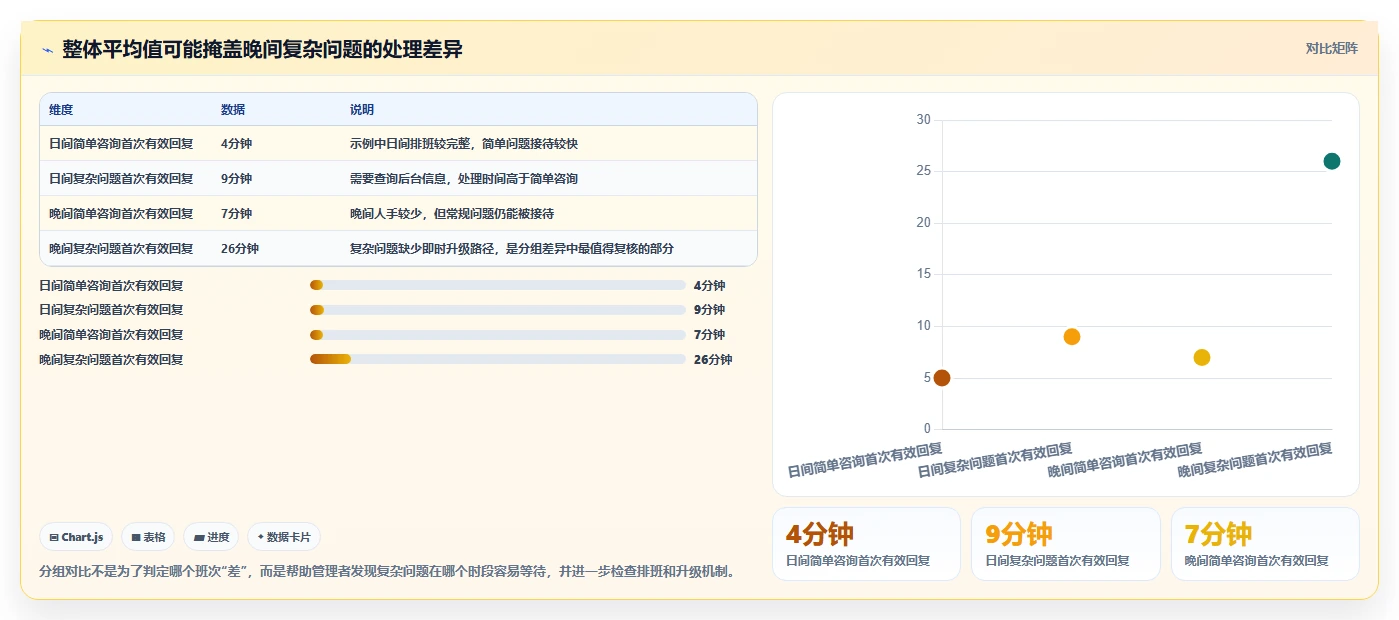Click the yellow chart point at 7
This screenshot has width=1399, height=620.
1202,357
